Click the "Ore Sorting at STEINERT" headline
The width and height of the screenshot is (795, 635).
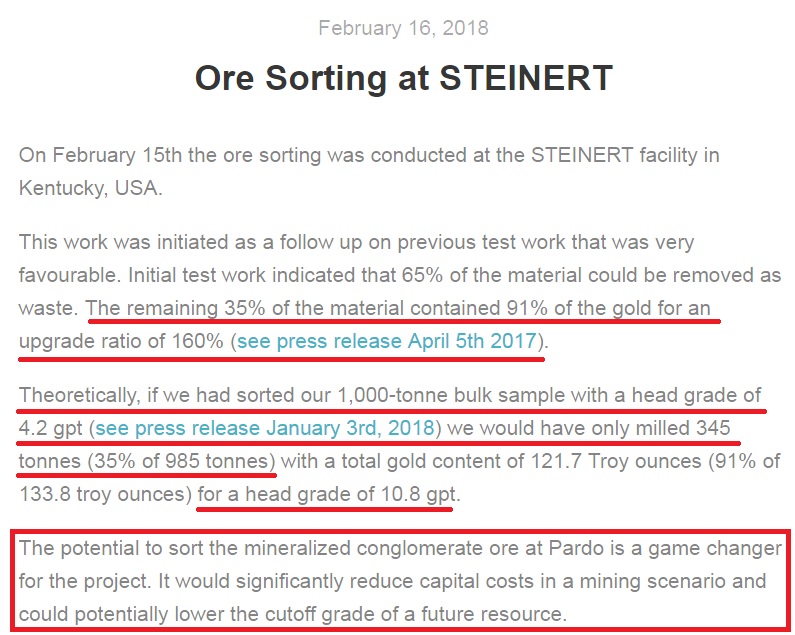404,78
